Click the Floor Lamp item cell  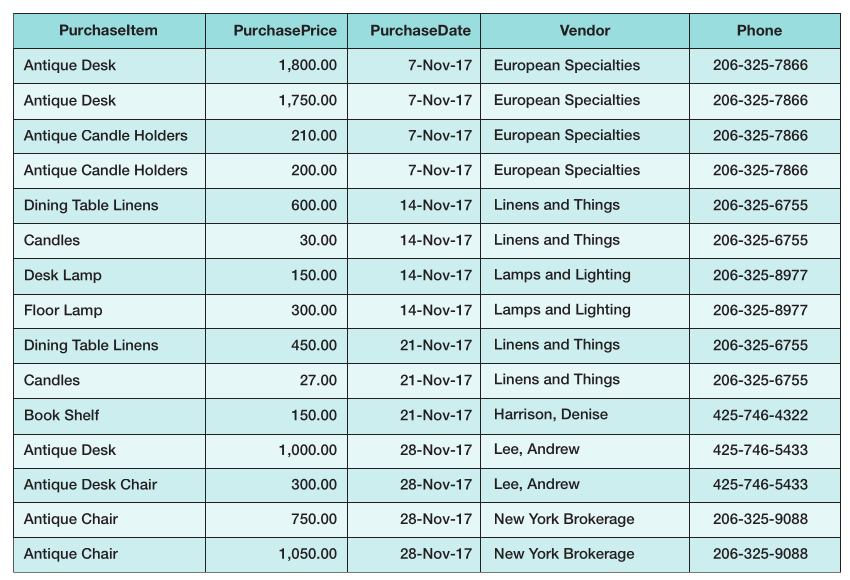tap(63, 310)
